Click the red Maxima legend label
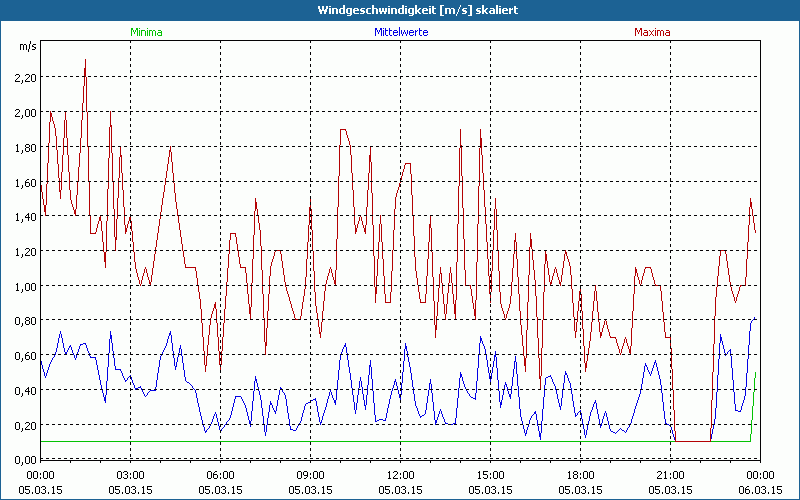This screenshot has width=800, height=500. point(652,32)
